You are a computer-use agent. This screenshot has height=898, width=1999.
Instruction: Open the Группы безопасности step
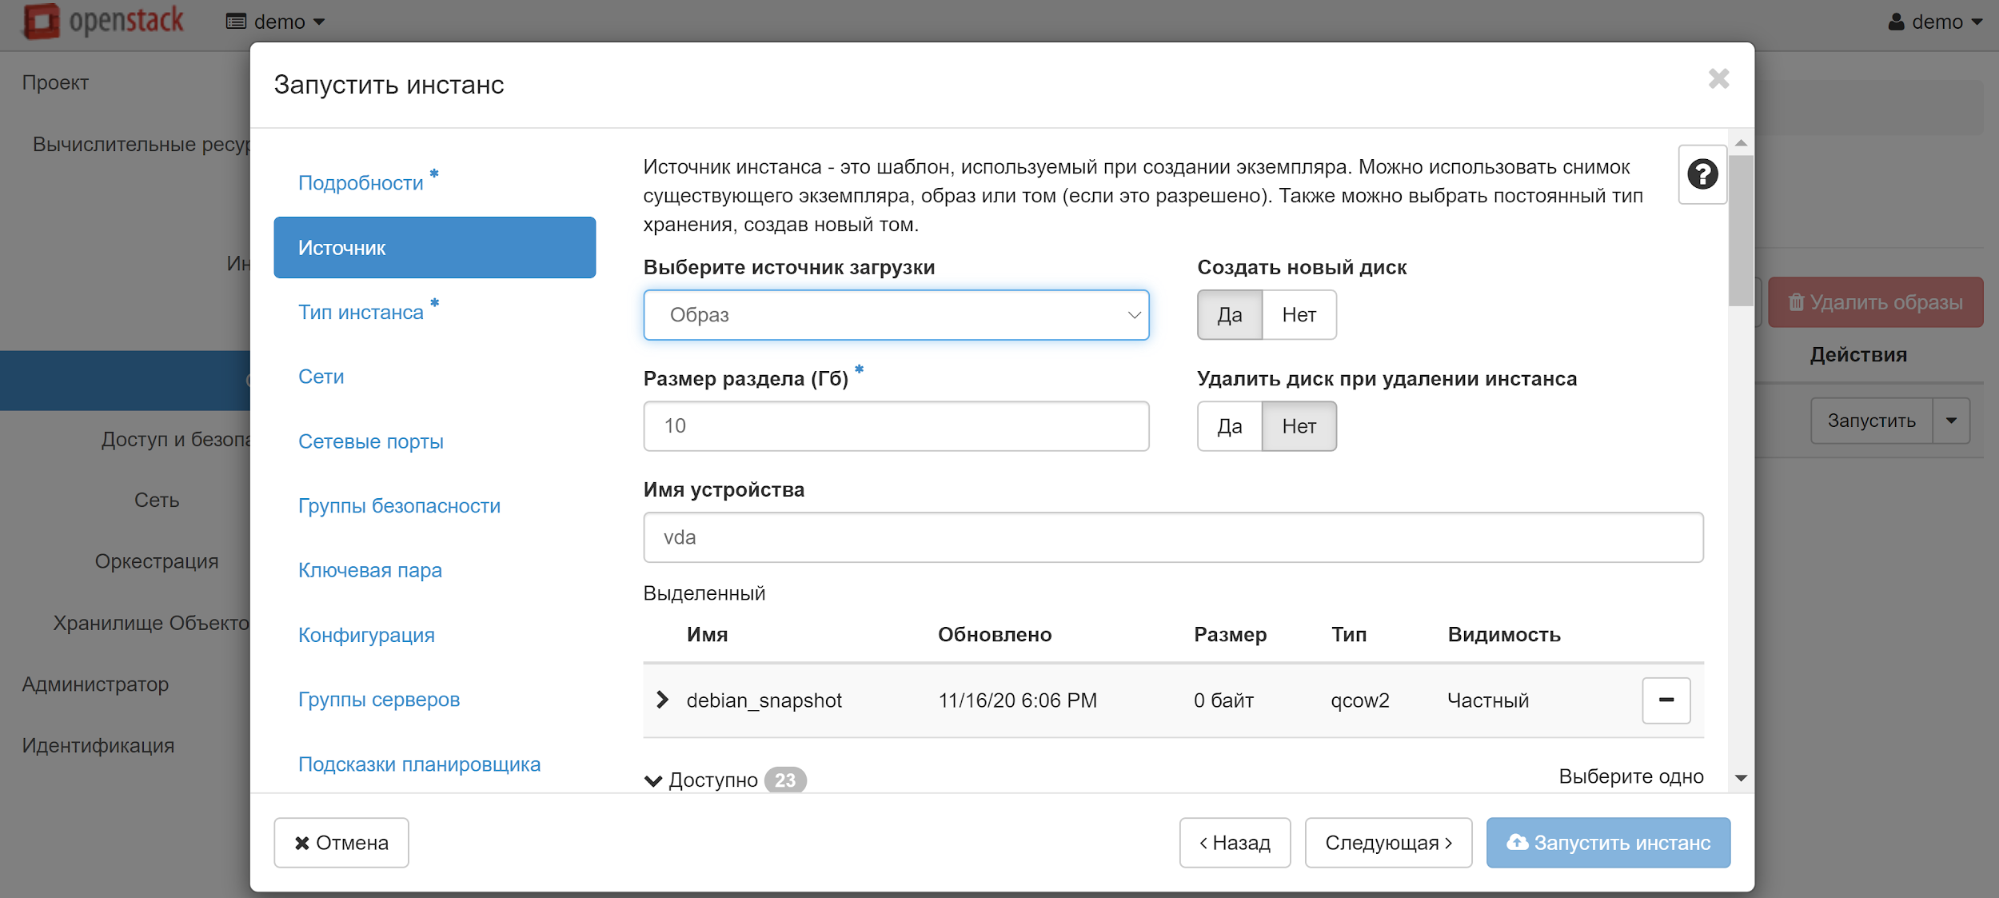(x=399, y=506)
